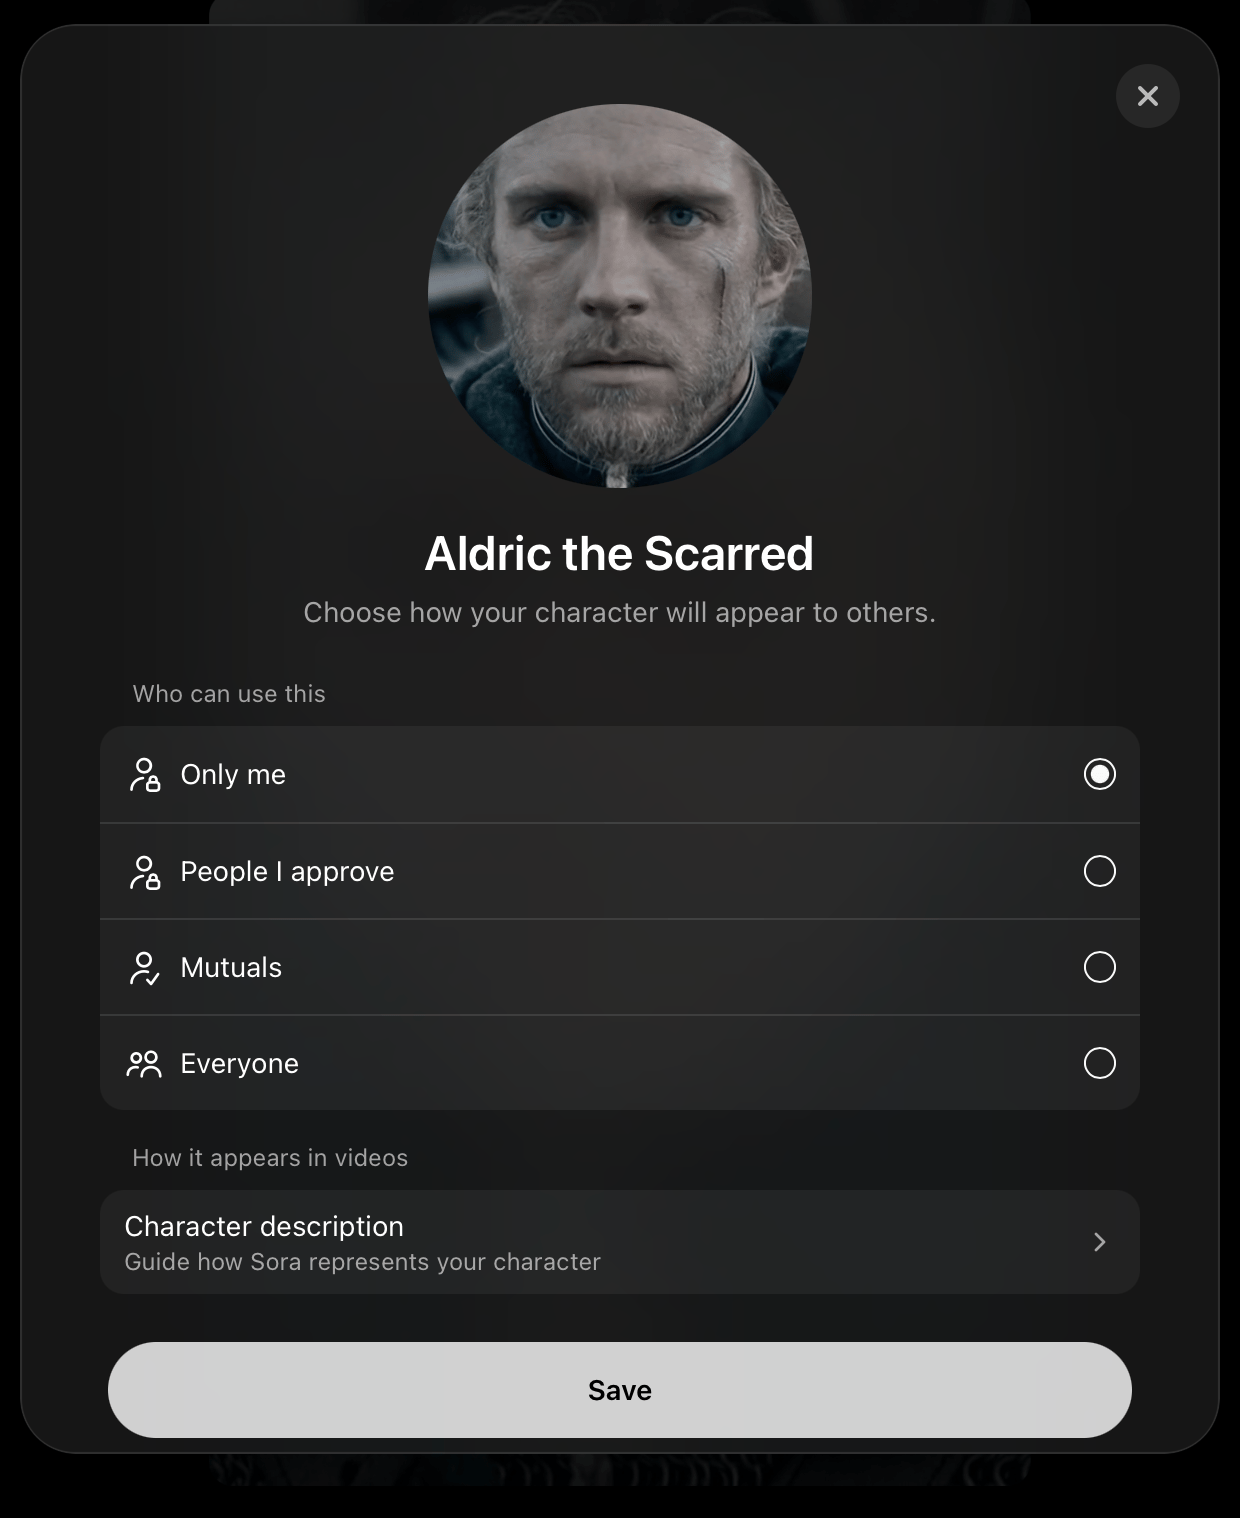Select the People I approve radio button
This screenshot has width=1240, height=1518.
point(1100,871)
